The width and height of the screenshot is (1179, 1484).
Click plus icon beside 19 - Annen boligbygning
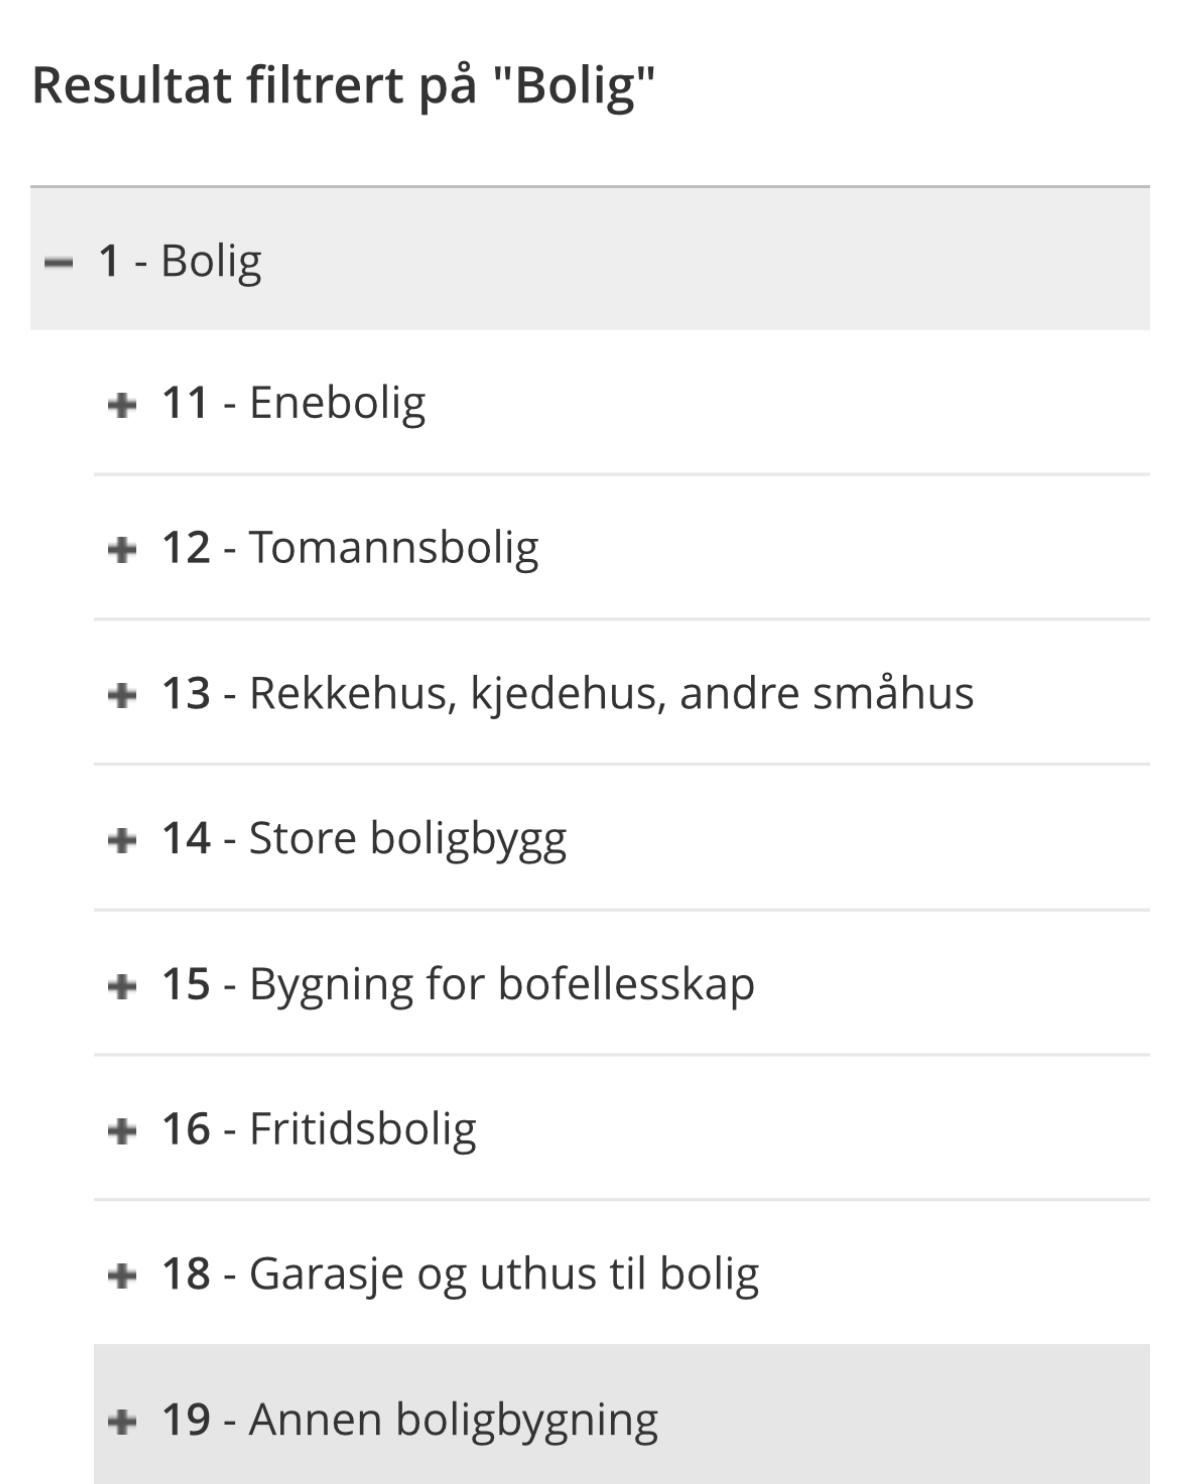point(121,1420)
